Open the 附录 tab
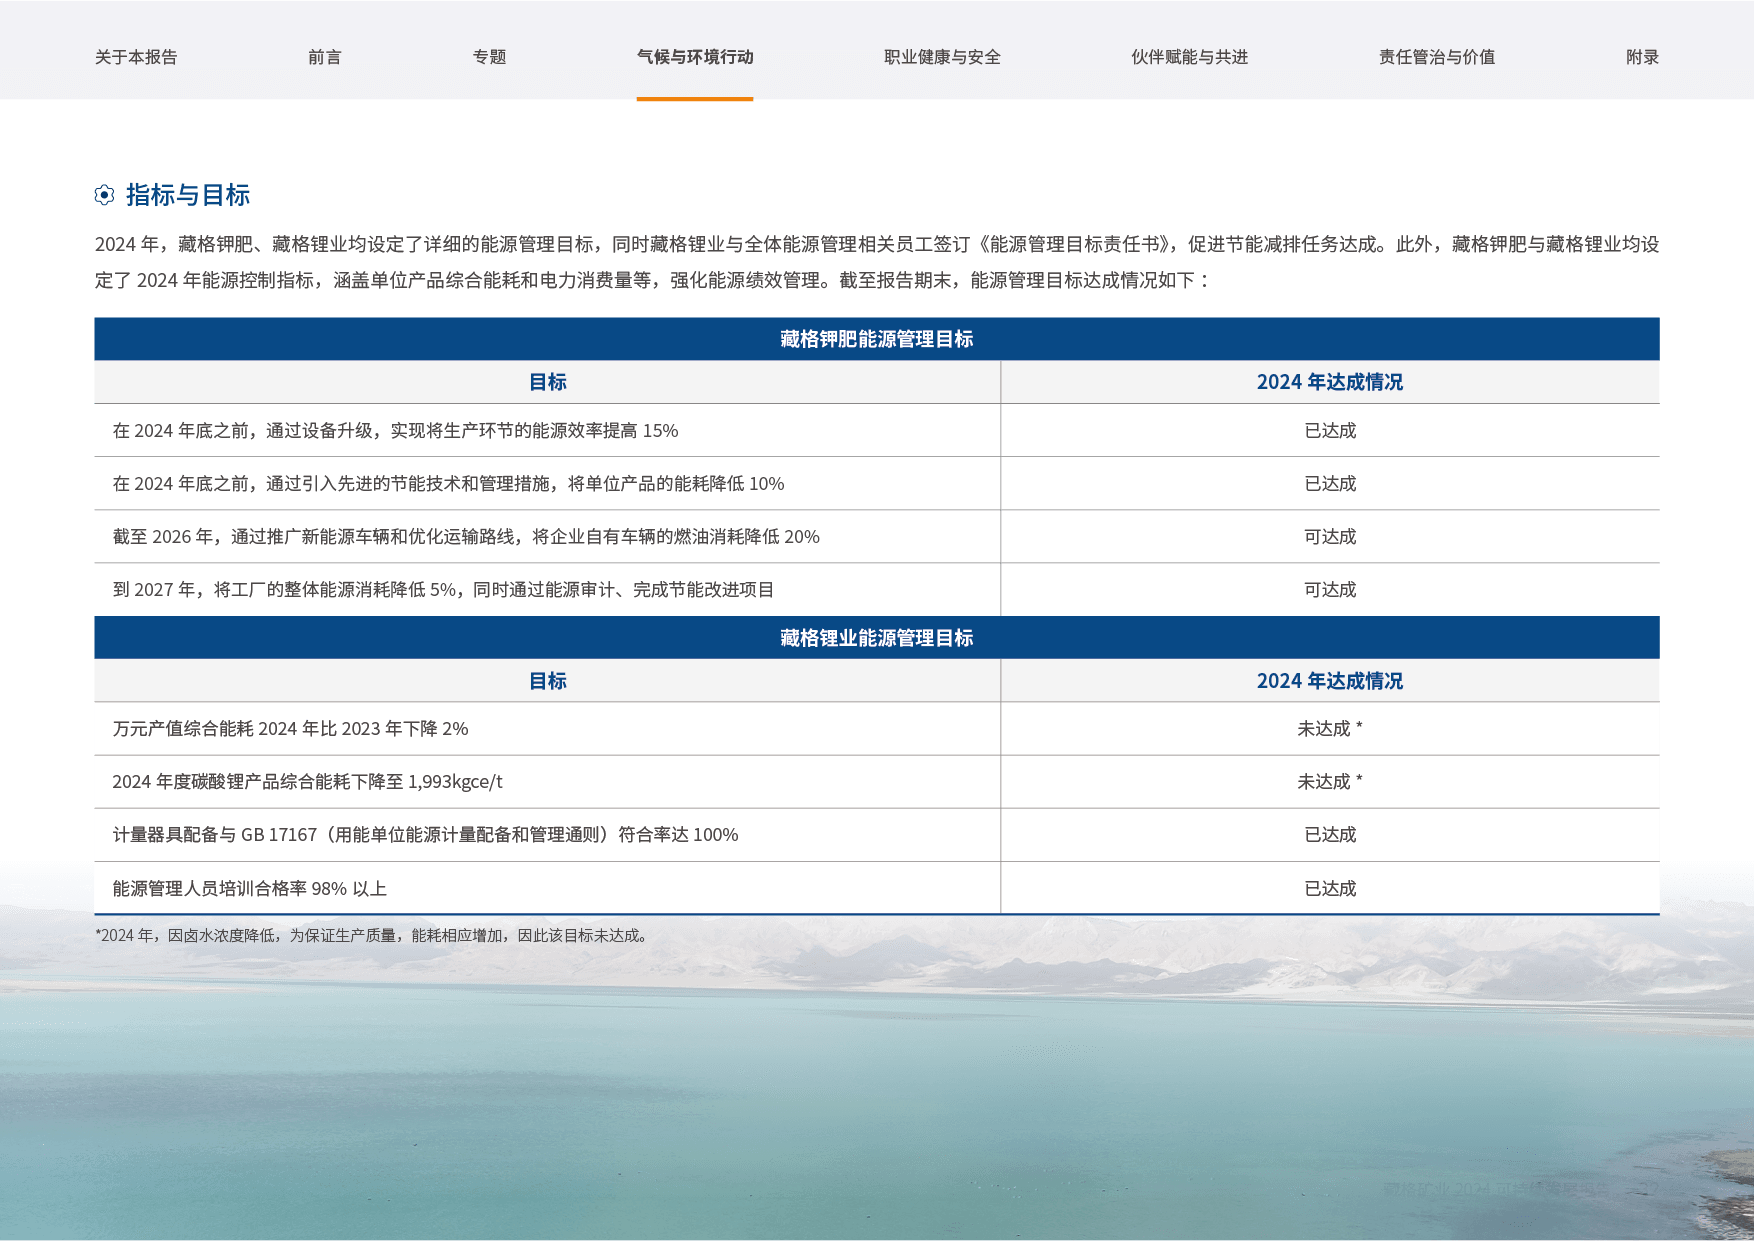This screenshot has width=1755, height=1241. click(1642, 57)
